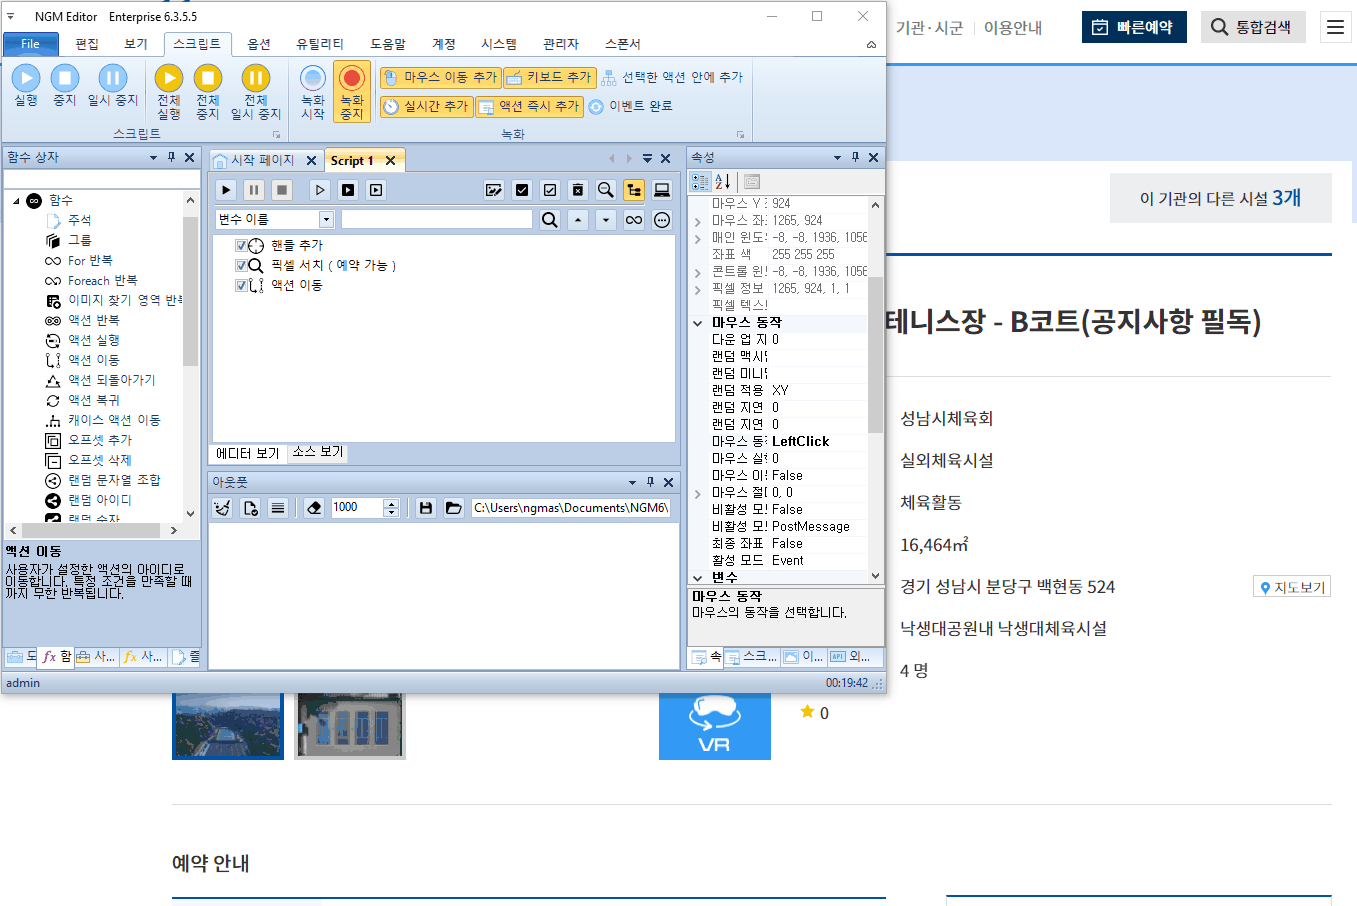Switch to the 편집 ribbon tab
1357x906 pixels.
[x=87, y=44]
